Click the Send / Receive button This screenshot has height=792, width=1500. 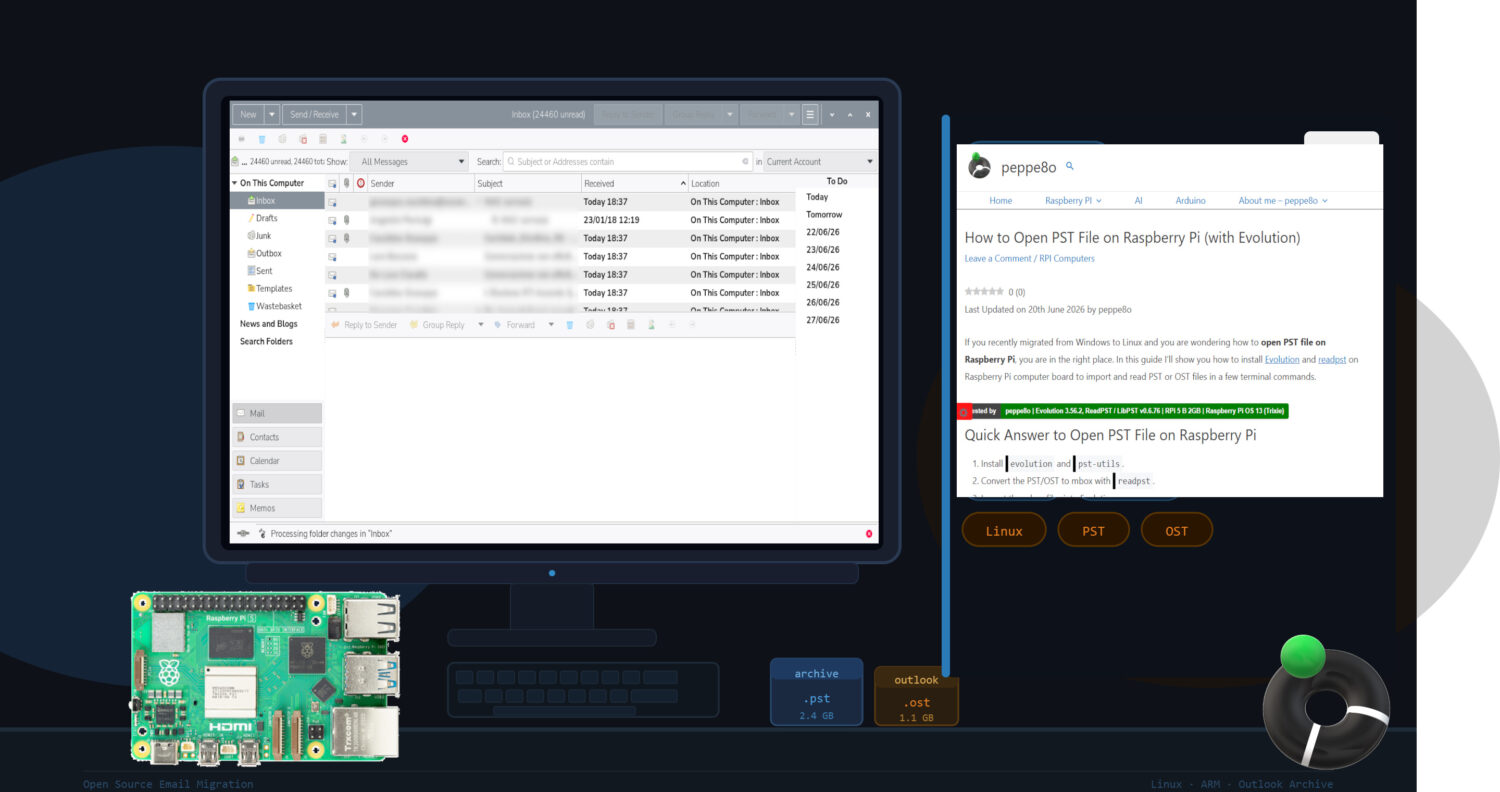point(314,115)
